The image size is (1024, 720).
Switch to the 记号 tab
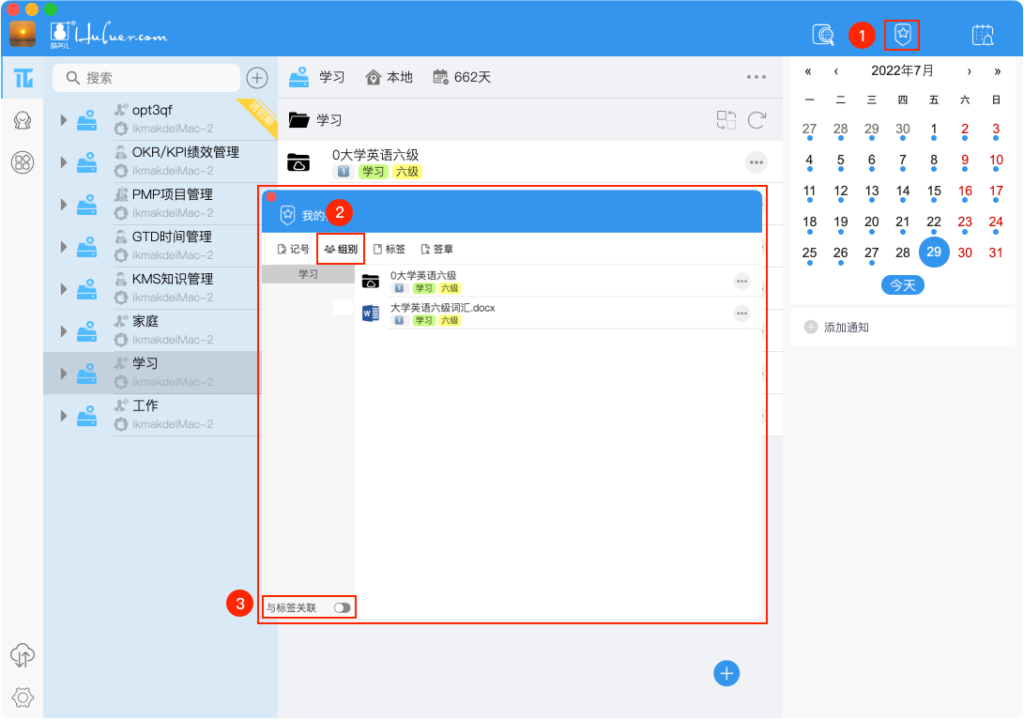(293, 249)
